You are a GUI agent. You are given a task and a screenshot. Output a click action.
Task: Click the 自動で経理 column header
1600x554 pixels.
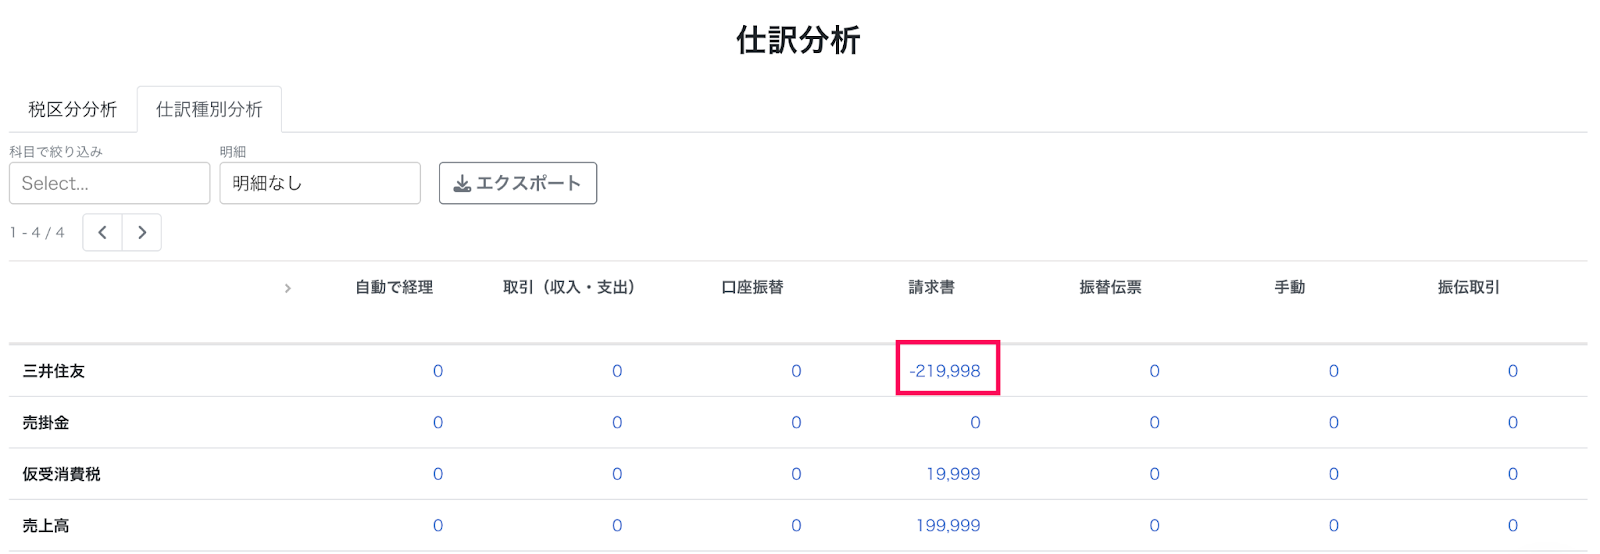[x=394, y=287]
